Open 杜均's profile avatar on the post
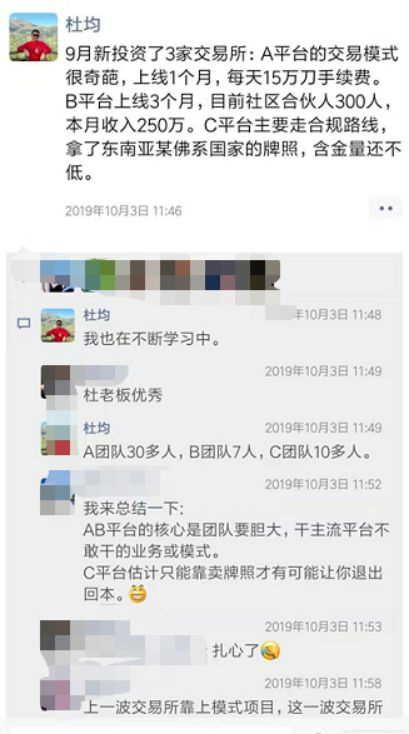The width and height of the screenshot is (409, 734). point(33,37)
